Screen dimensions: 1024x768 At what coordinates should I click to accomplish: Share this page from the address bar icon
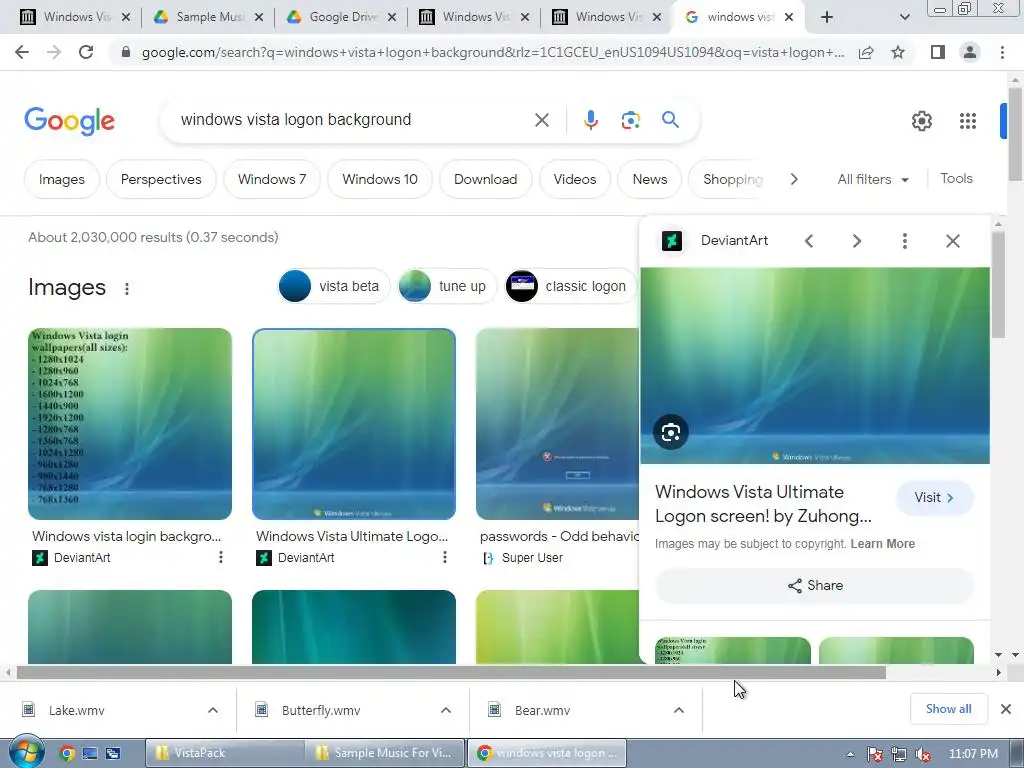tap(866, 52)
